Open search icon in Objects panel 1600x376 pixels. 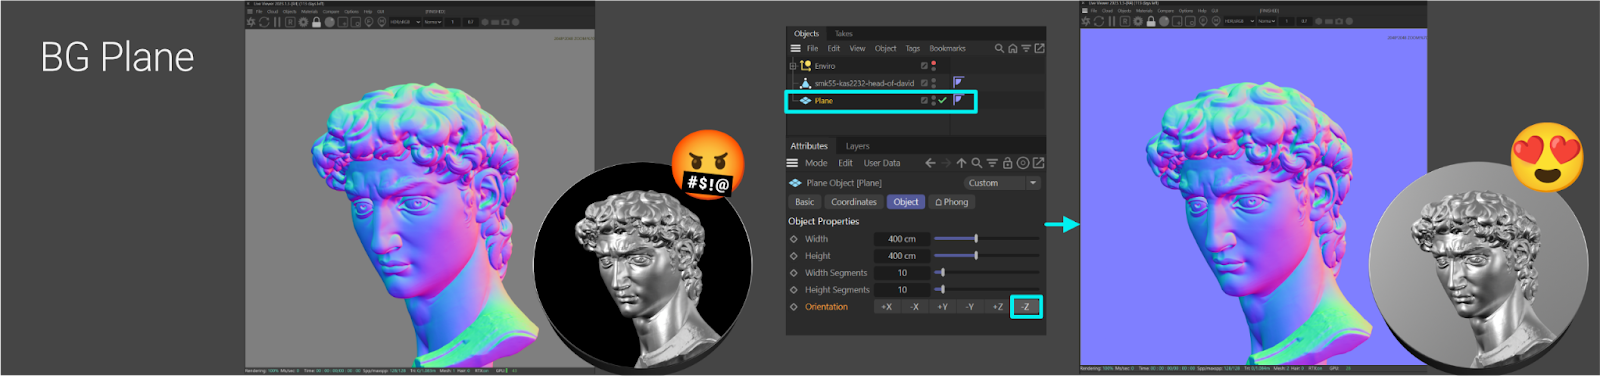coord(999,48)
